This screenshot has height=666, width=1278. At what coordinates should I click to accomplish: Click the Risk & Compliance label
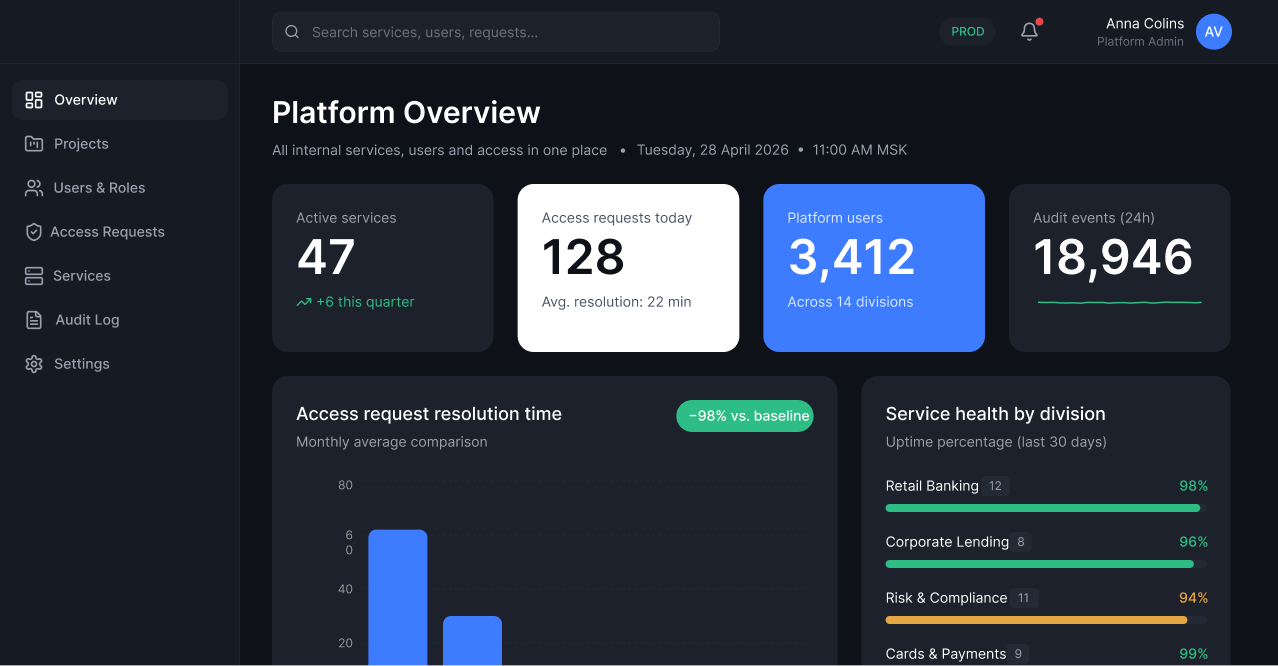pyautogui.click(x=947, y=598)
